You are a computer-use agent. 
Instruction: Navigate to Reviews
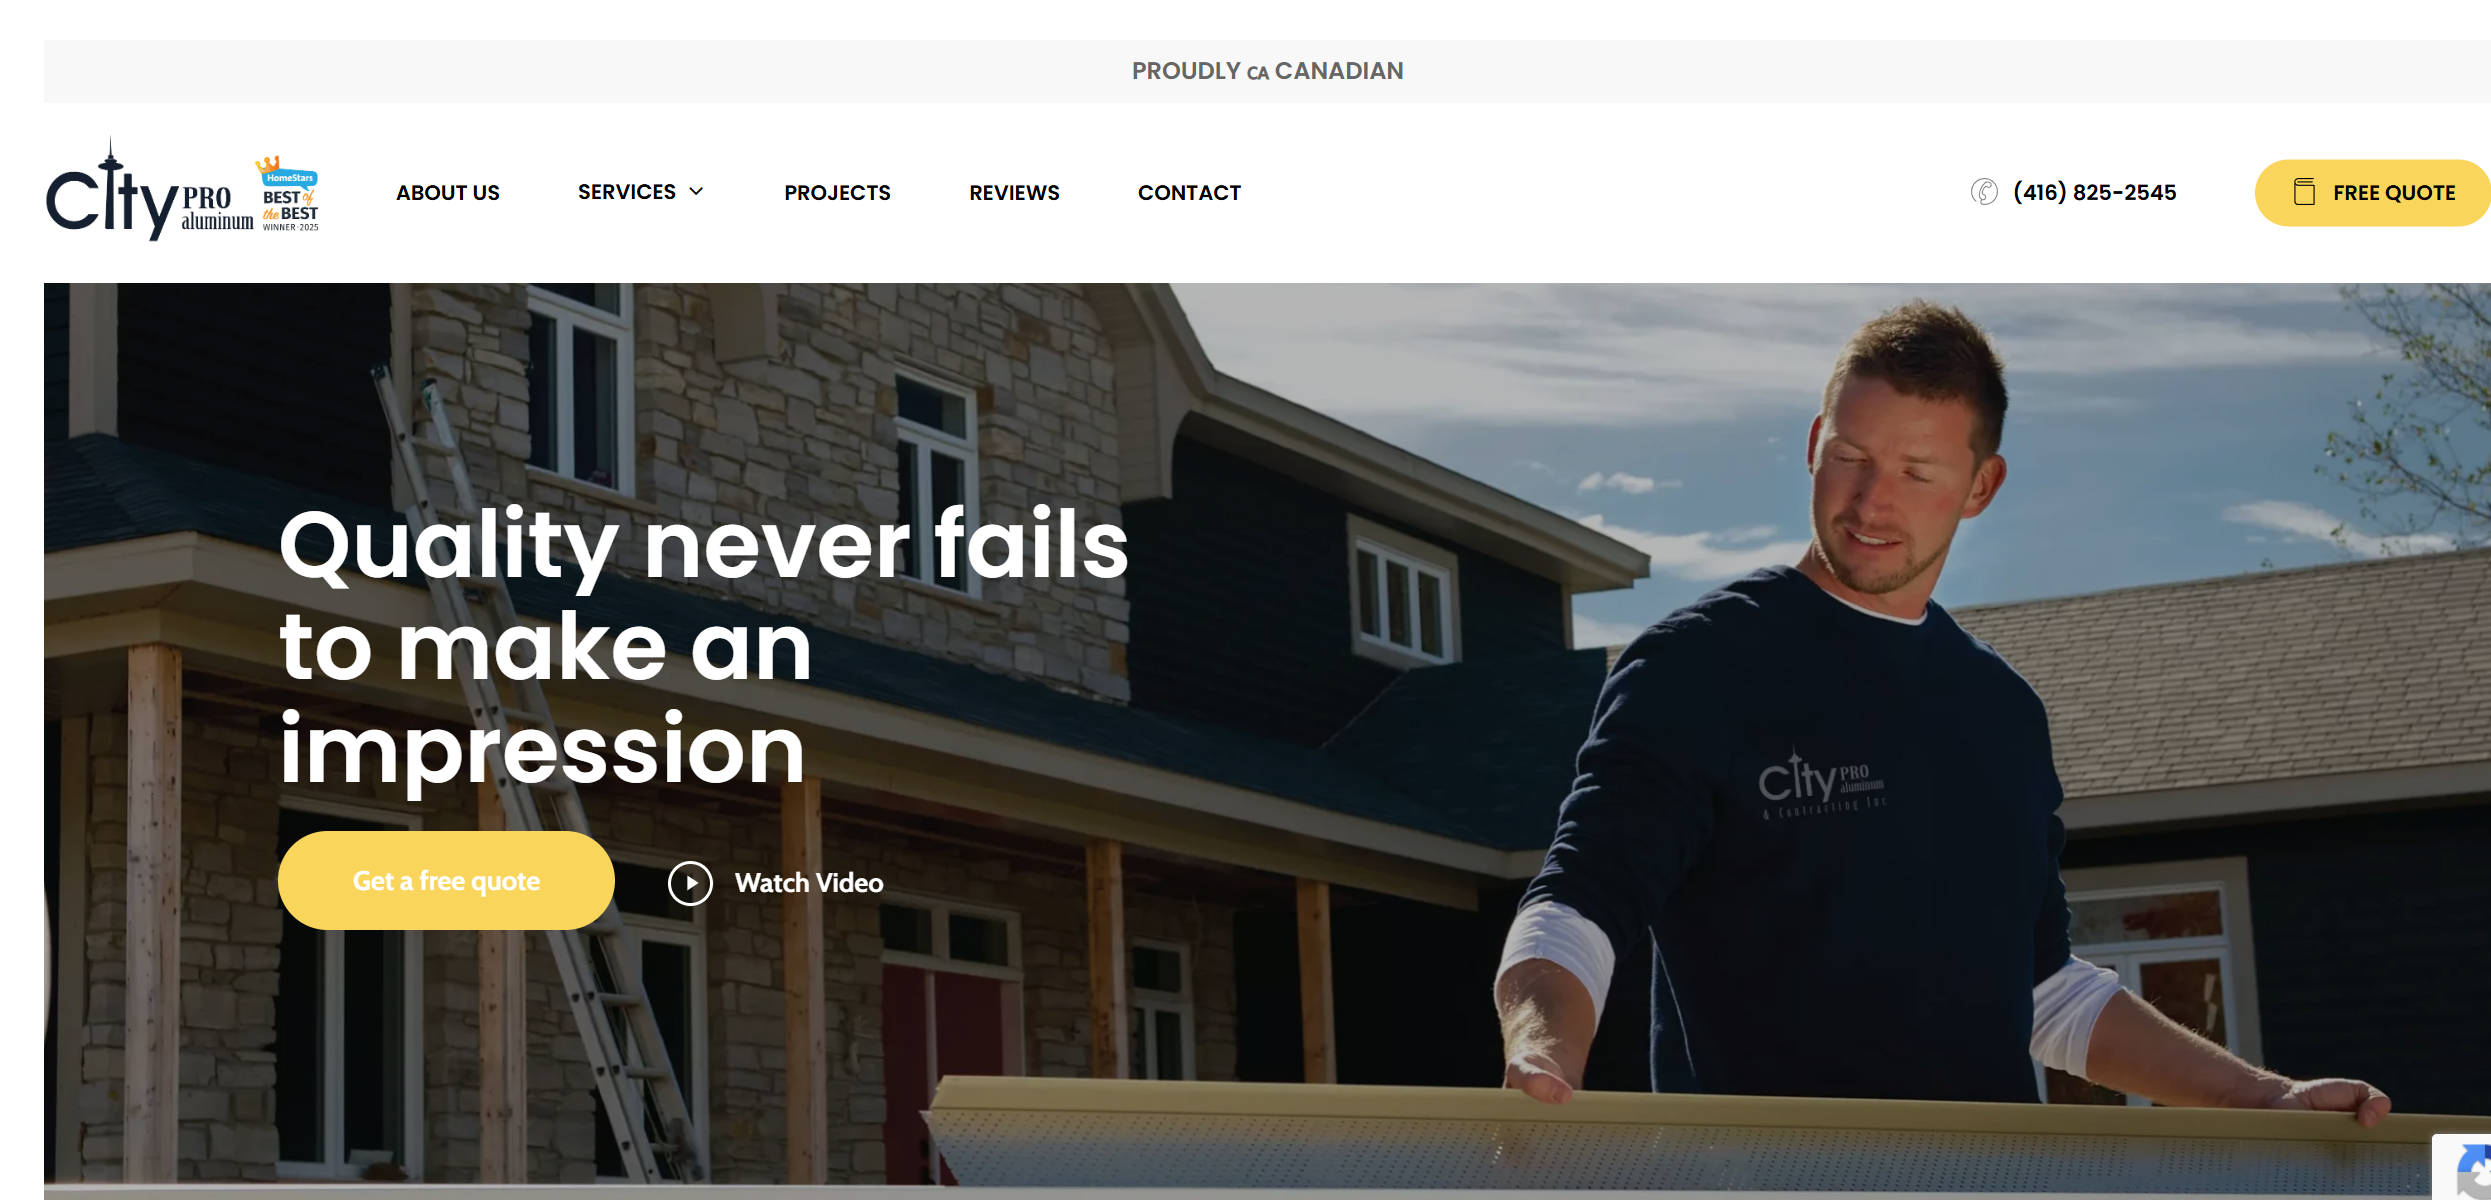1014,193
